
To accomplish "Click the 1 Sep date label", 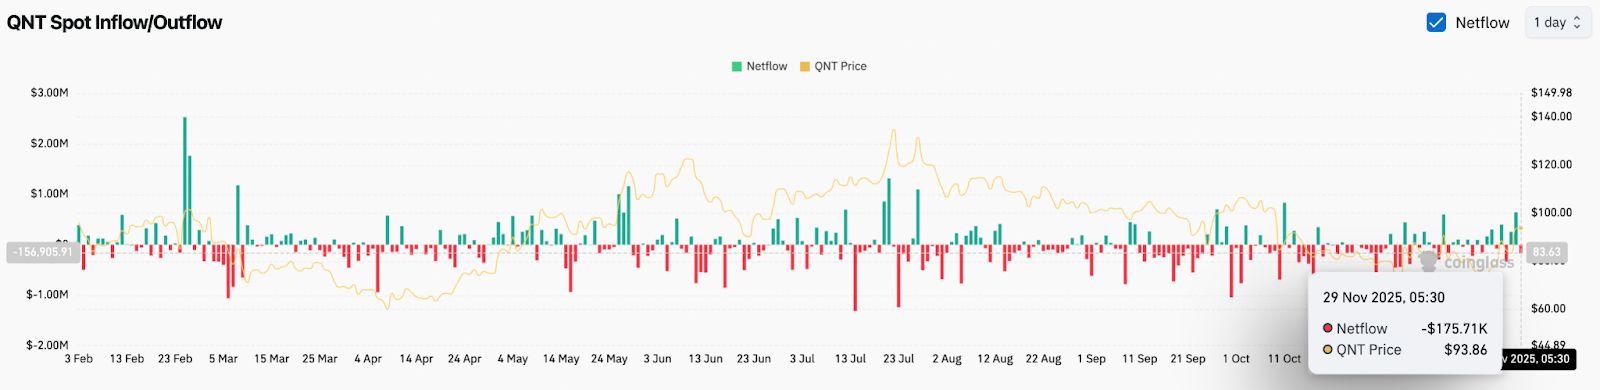I will pyautogui.click(x=1091, y=359).
